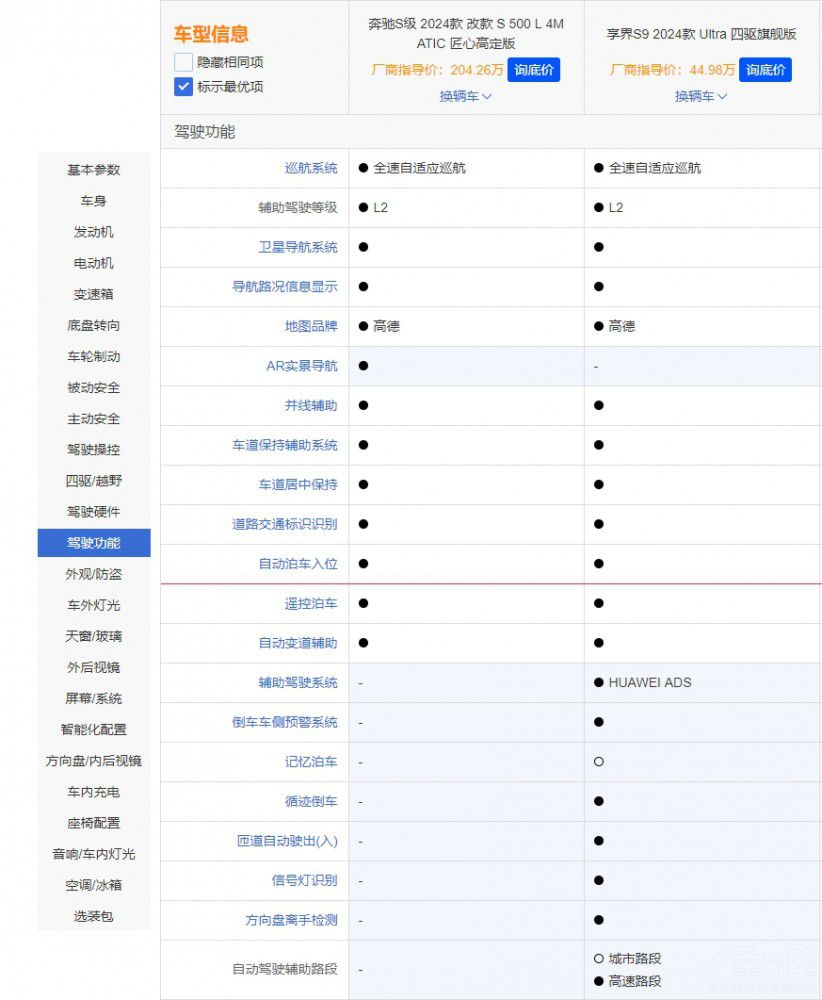Select the 记忆泊车 circle marker for 享界S9
The height and width of the screenshot is (1000, 822).
(597, 762)
